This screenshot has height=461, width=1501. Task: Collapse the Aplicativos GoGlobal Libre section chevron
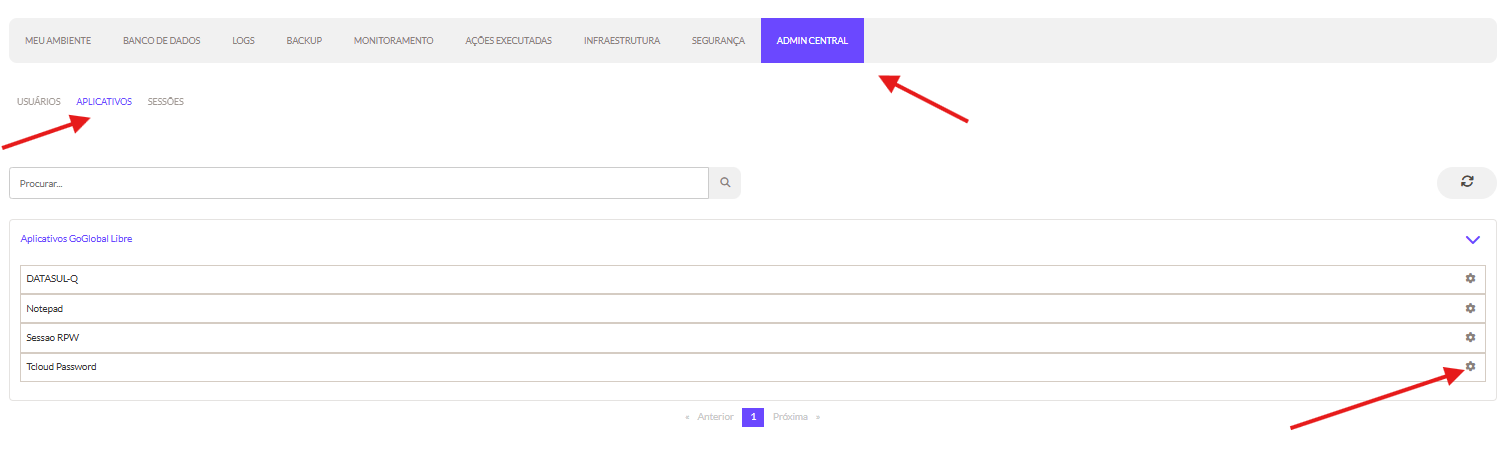1472,240
